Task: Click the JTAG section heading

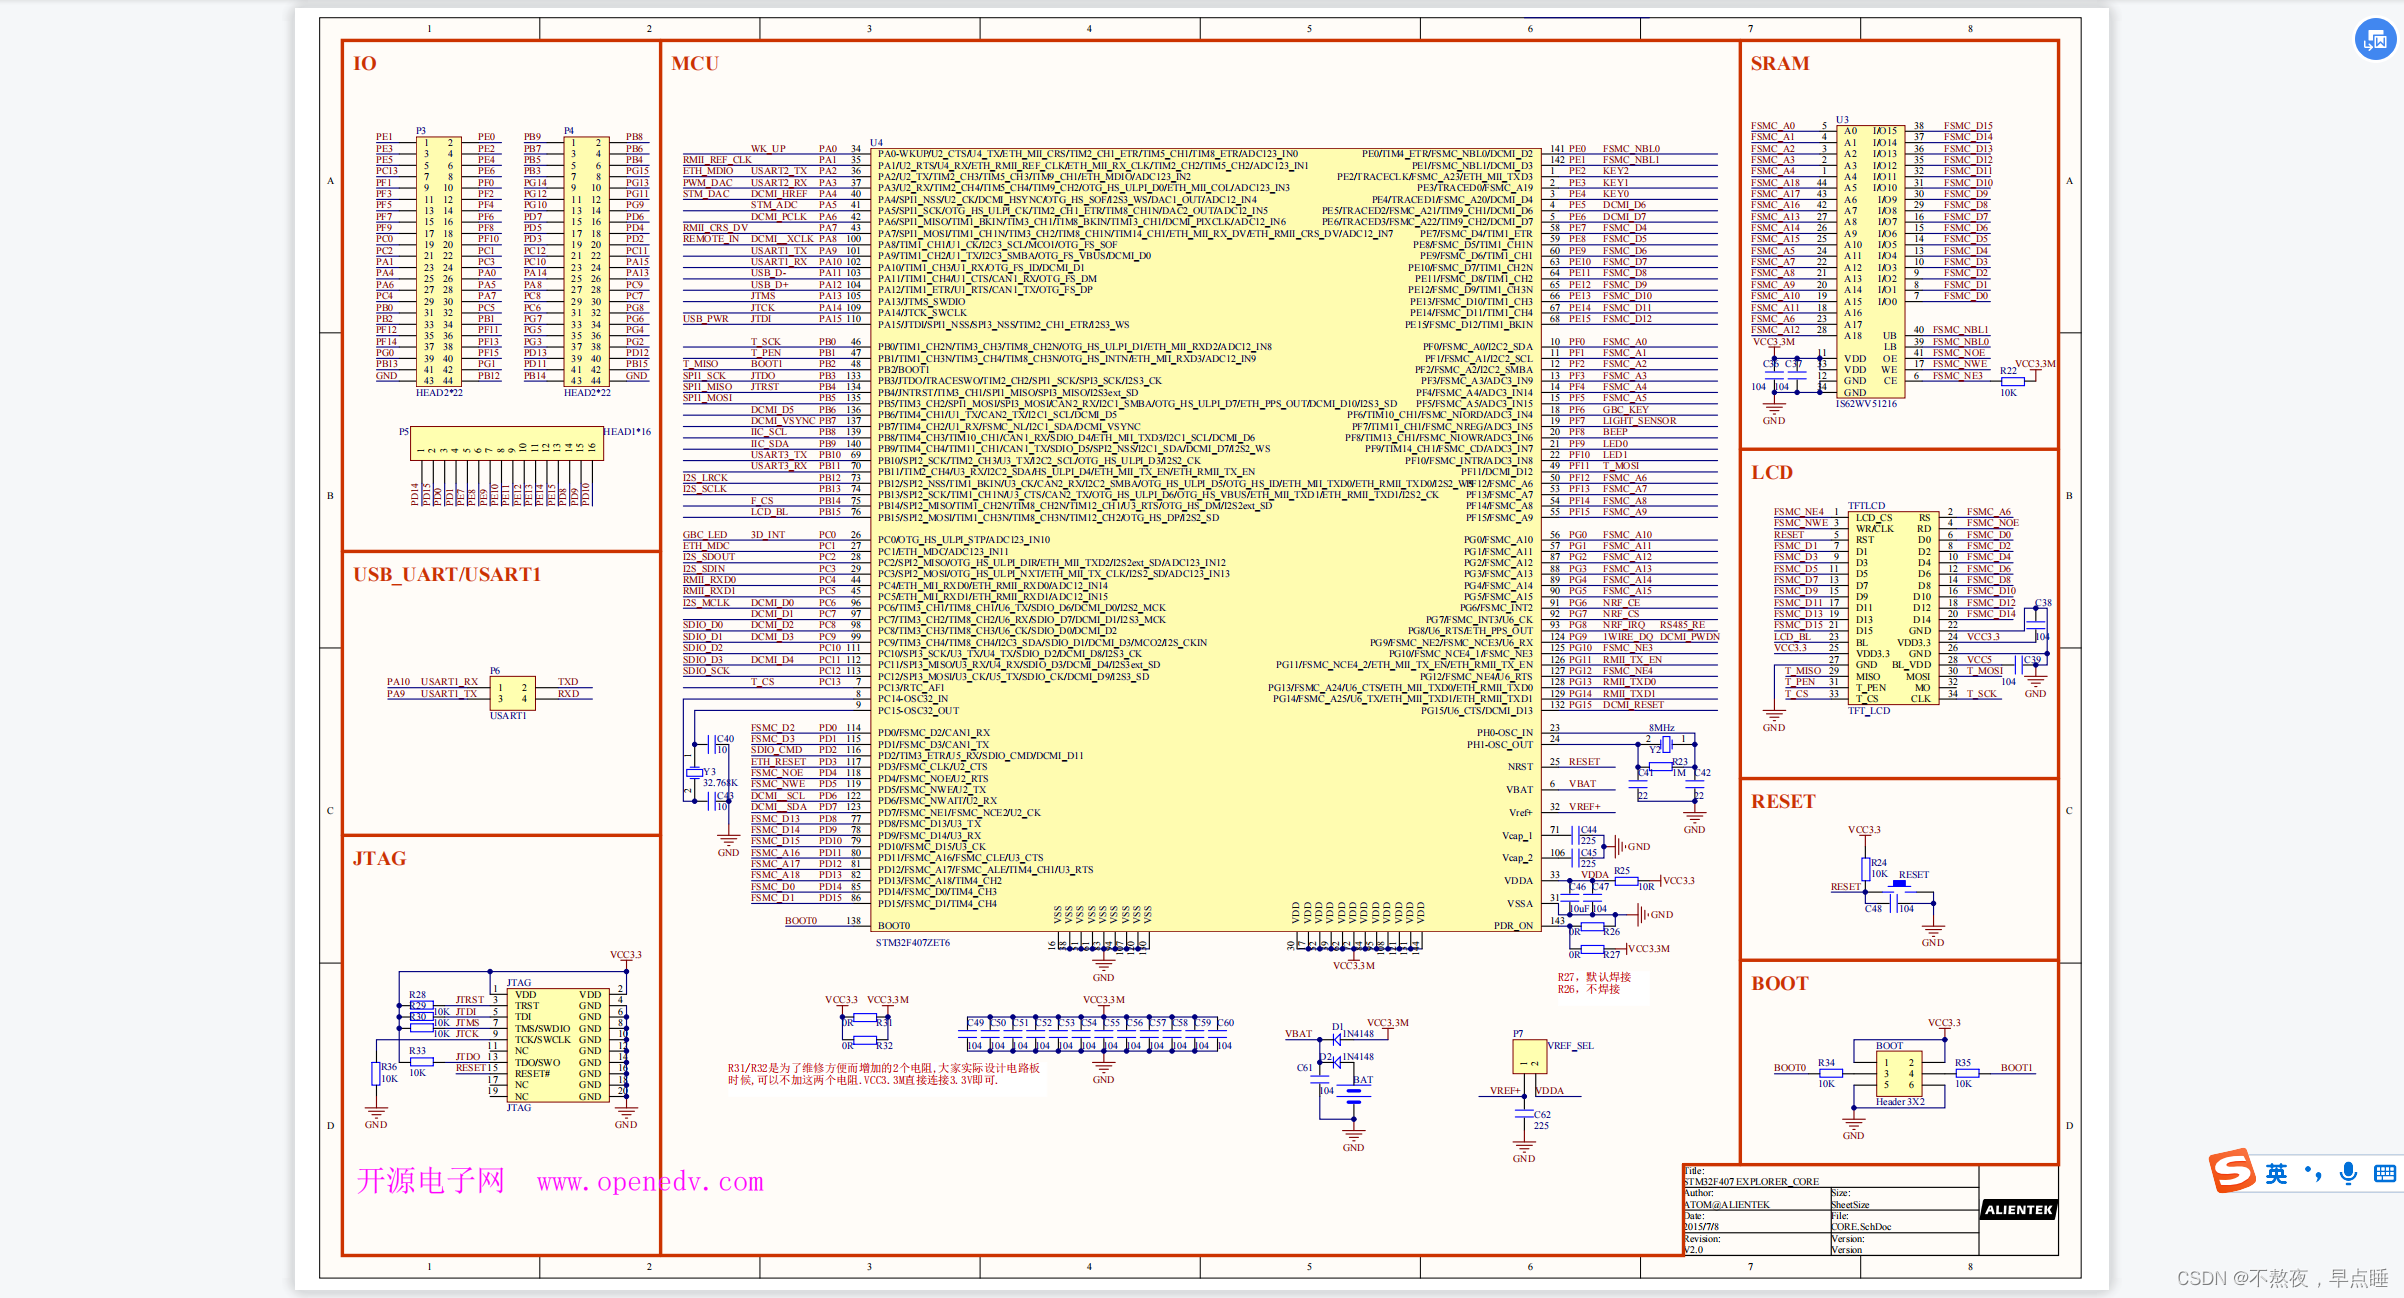Action: (379, 858)
